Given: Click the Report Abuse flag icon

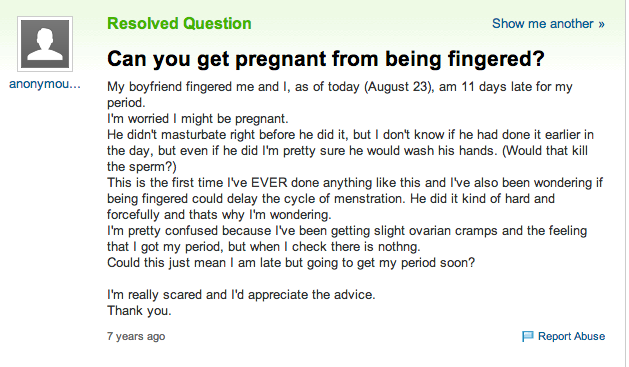Looking at the screenshot, I should 528,336.
